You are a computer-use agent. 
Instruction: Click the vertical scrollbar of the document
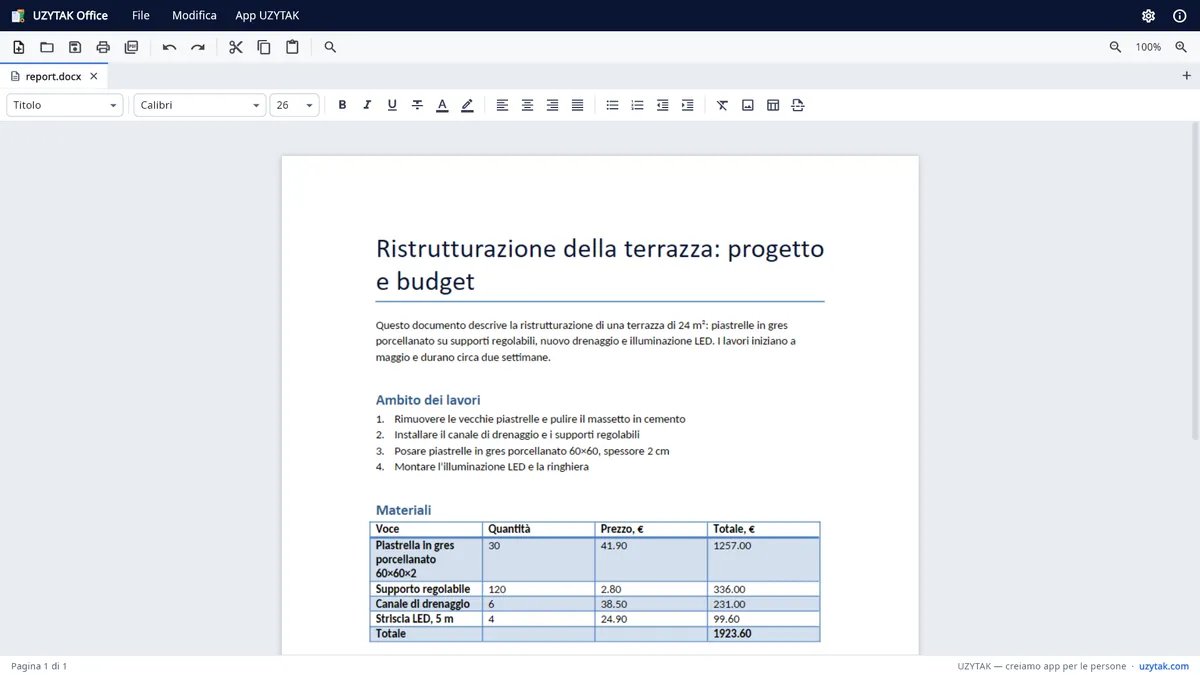pos(1195,283)
